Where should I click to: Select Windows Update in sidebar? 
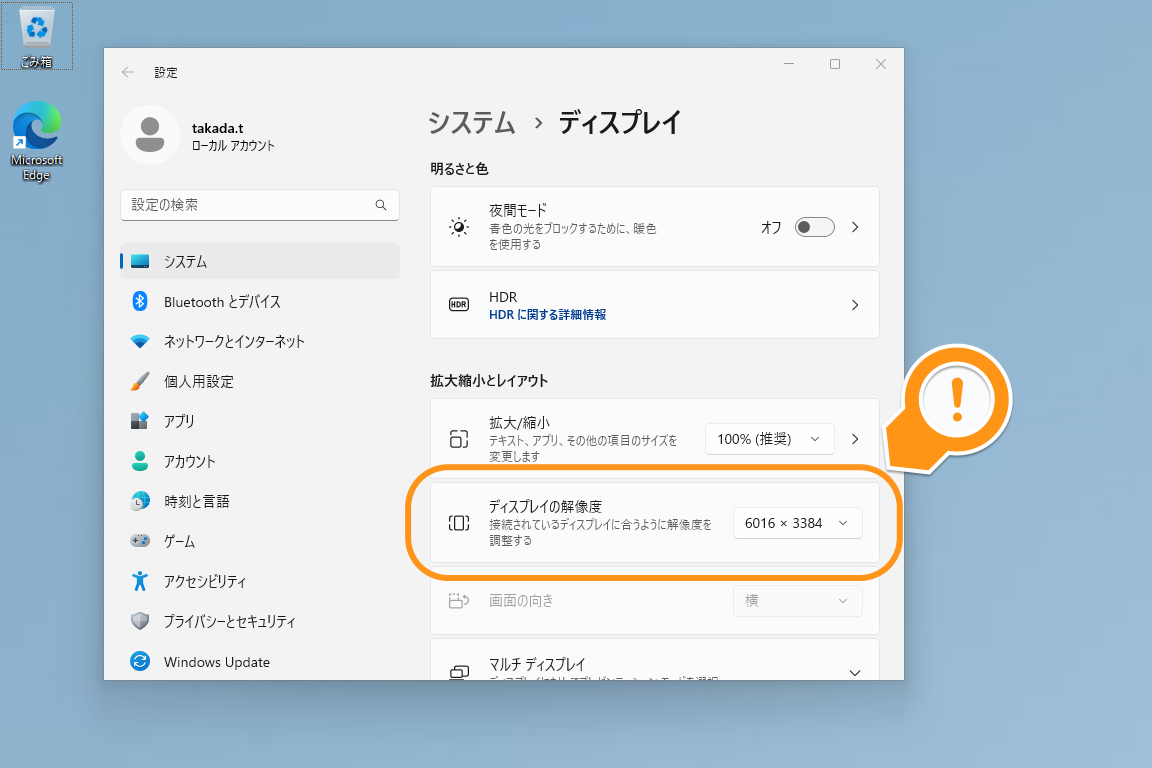point(260,661)
